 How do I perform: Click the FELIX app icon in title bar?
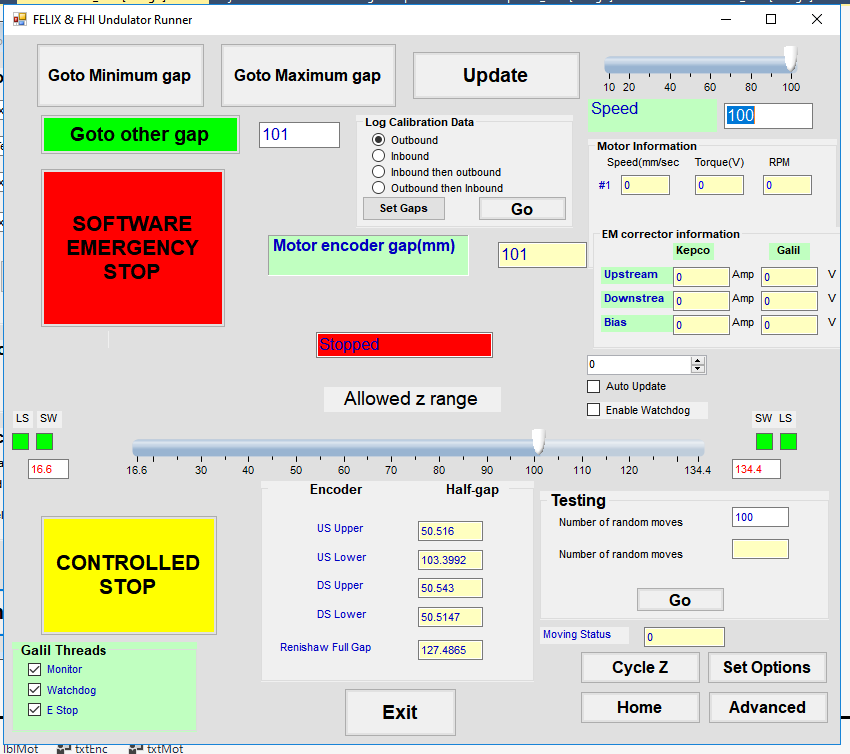[19, 19]
